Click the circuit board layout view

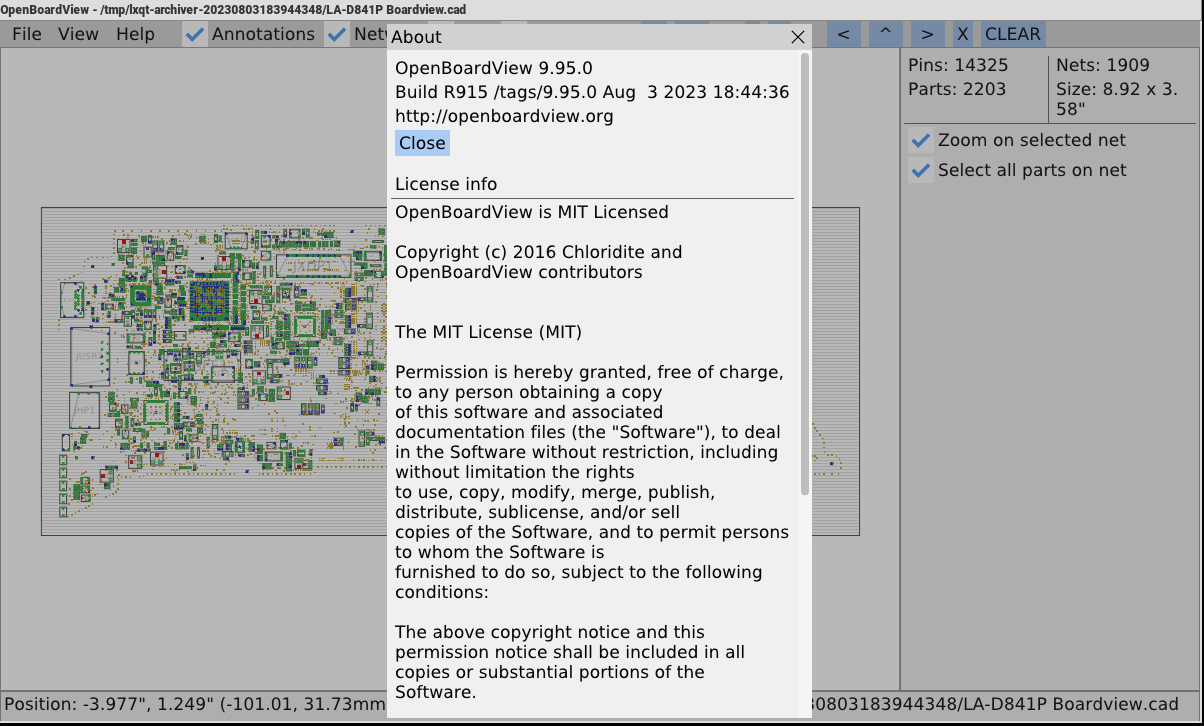pyautogui.click(x=215, y=371)
